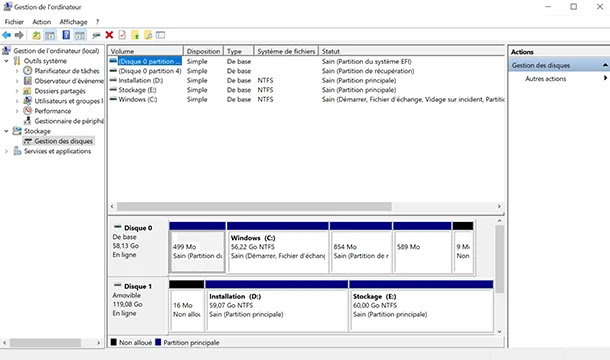Click the disk map vertical scrollbar down arrow

500,332
